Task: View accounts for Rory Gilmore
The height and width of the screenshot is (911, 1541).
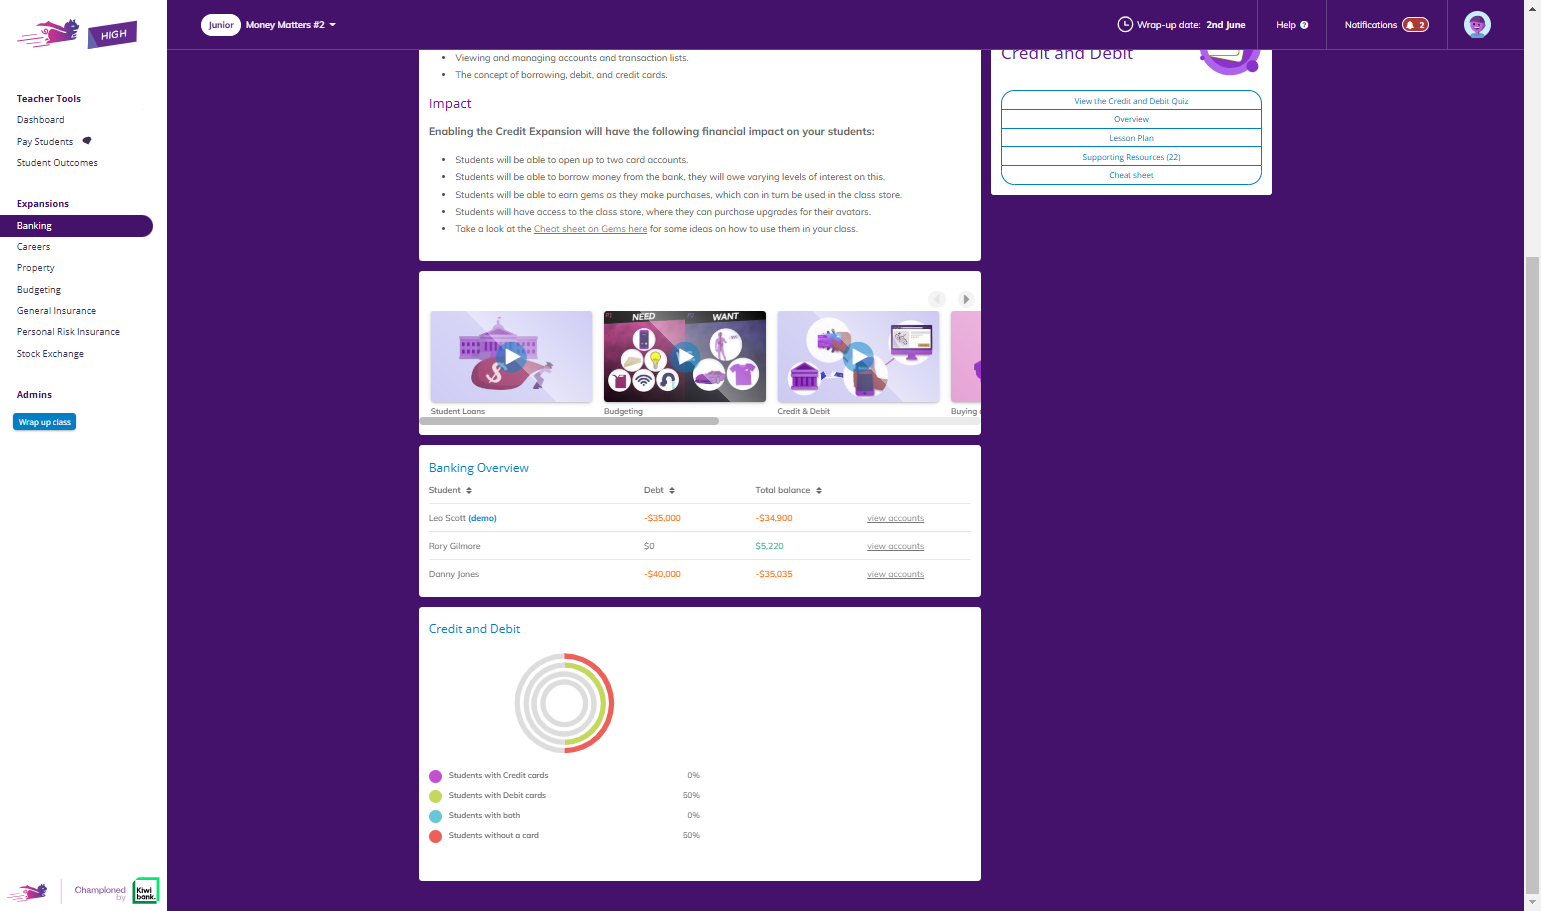Action: [895, 546]
